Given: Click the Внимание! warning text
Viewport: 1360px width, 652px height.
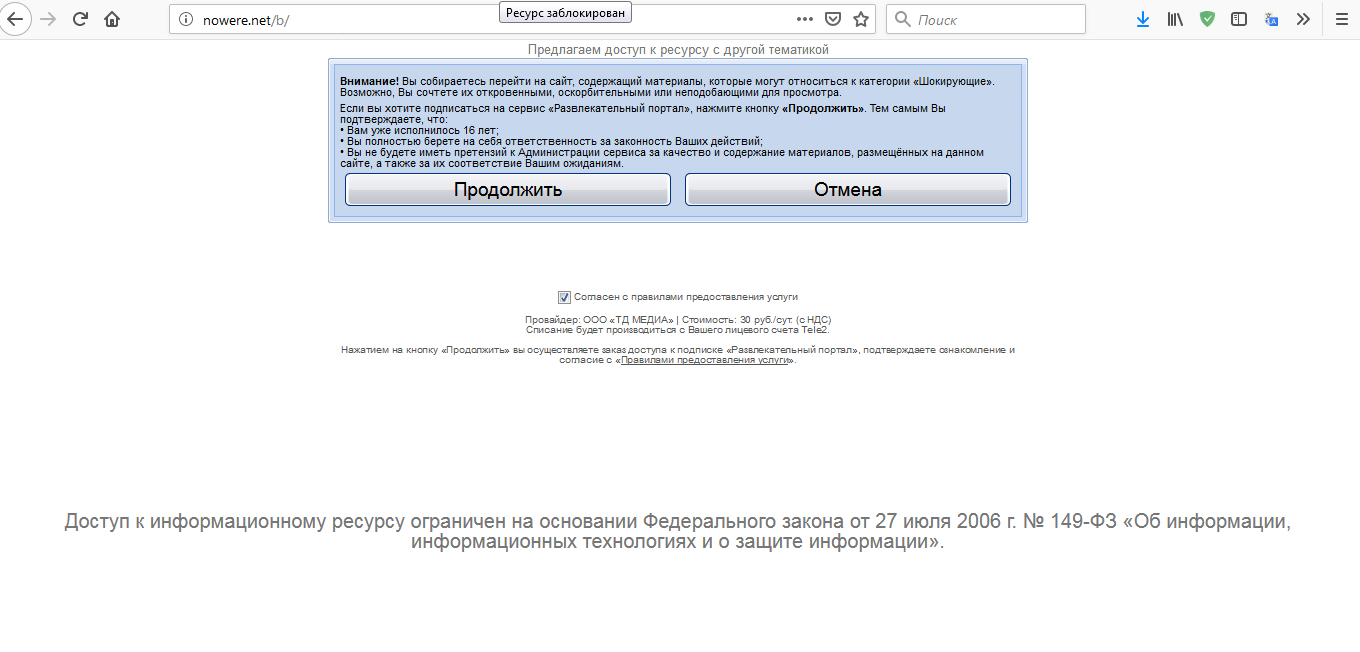Looking at the screenshot, I should pos(370,80).
